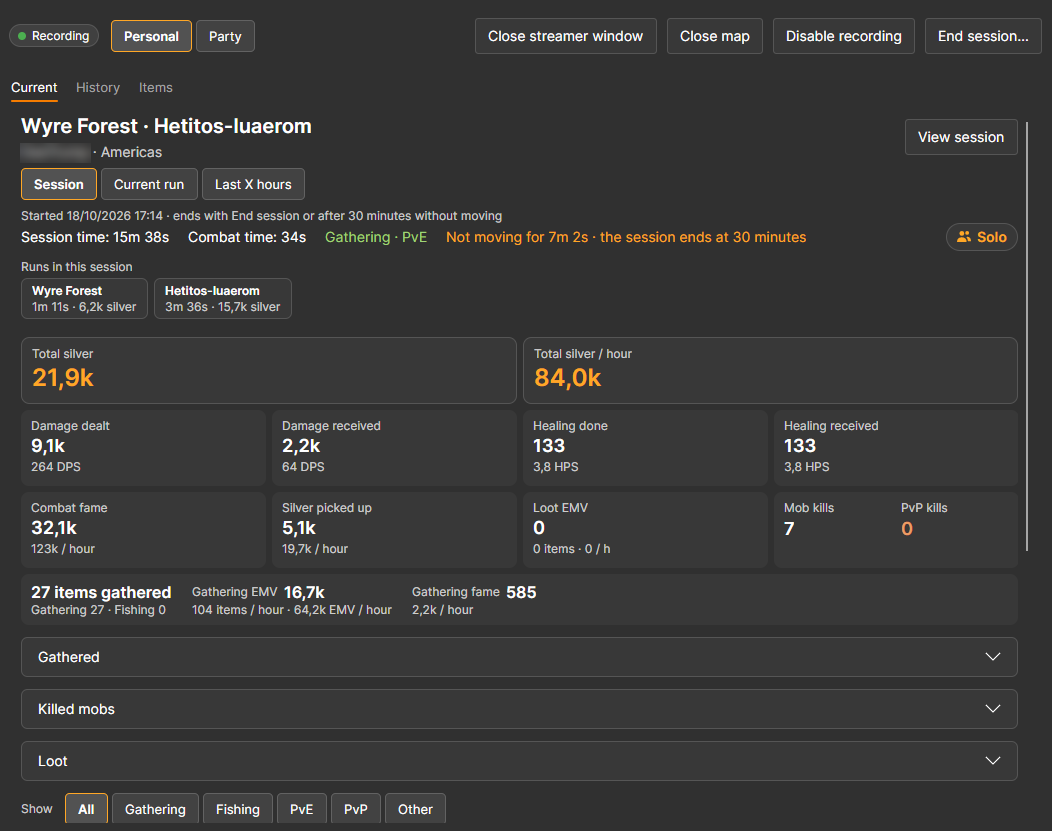Viewport: 1052px width, 831px height.
Task: Switch to Personal view
Action: 151,36
